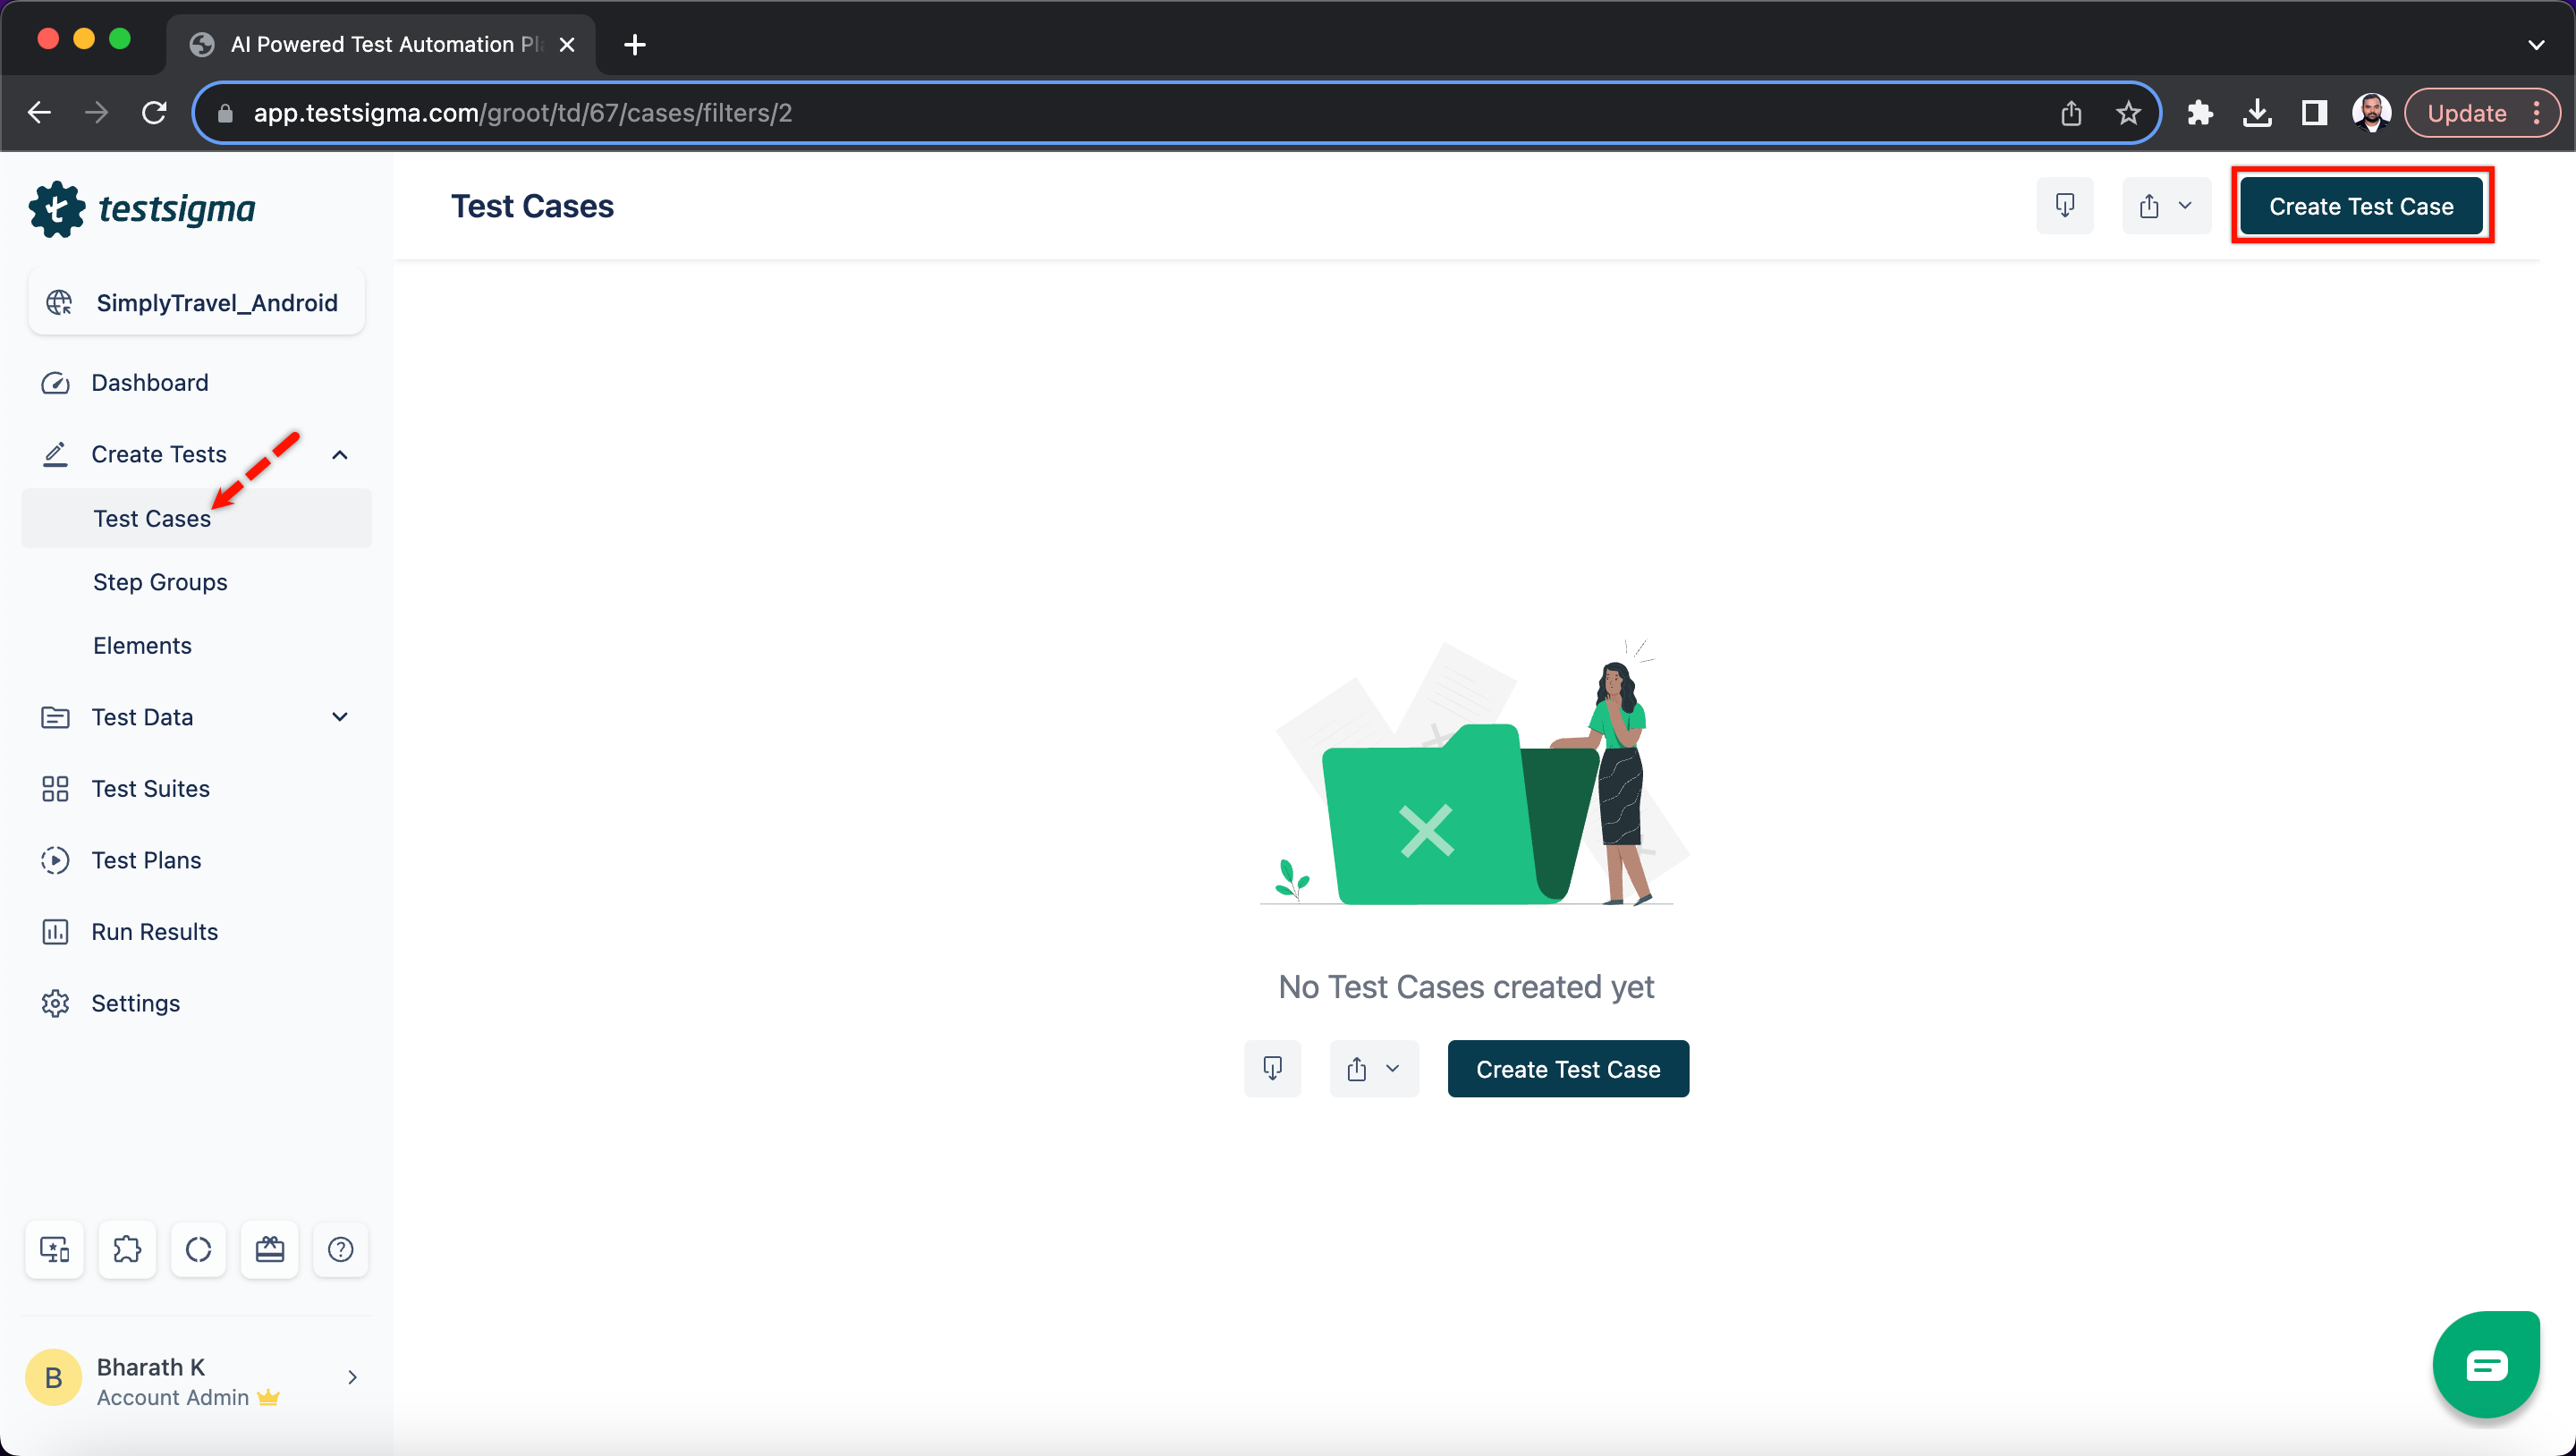Open the Elements section
This screenshot has width=2576, height=1456.
142,645
